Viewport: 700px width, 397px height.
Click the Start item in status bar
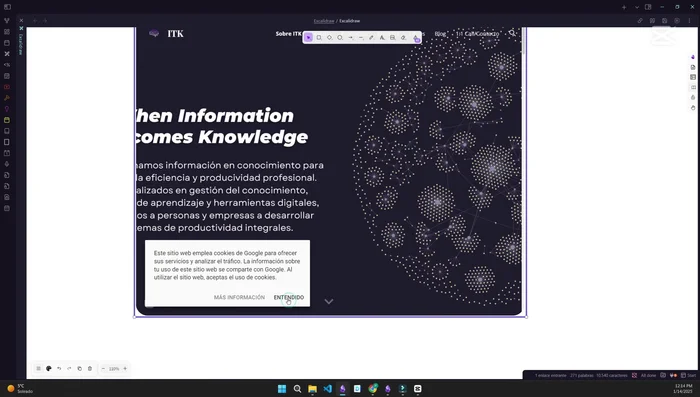(688, 376)
